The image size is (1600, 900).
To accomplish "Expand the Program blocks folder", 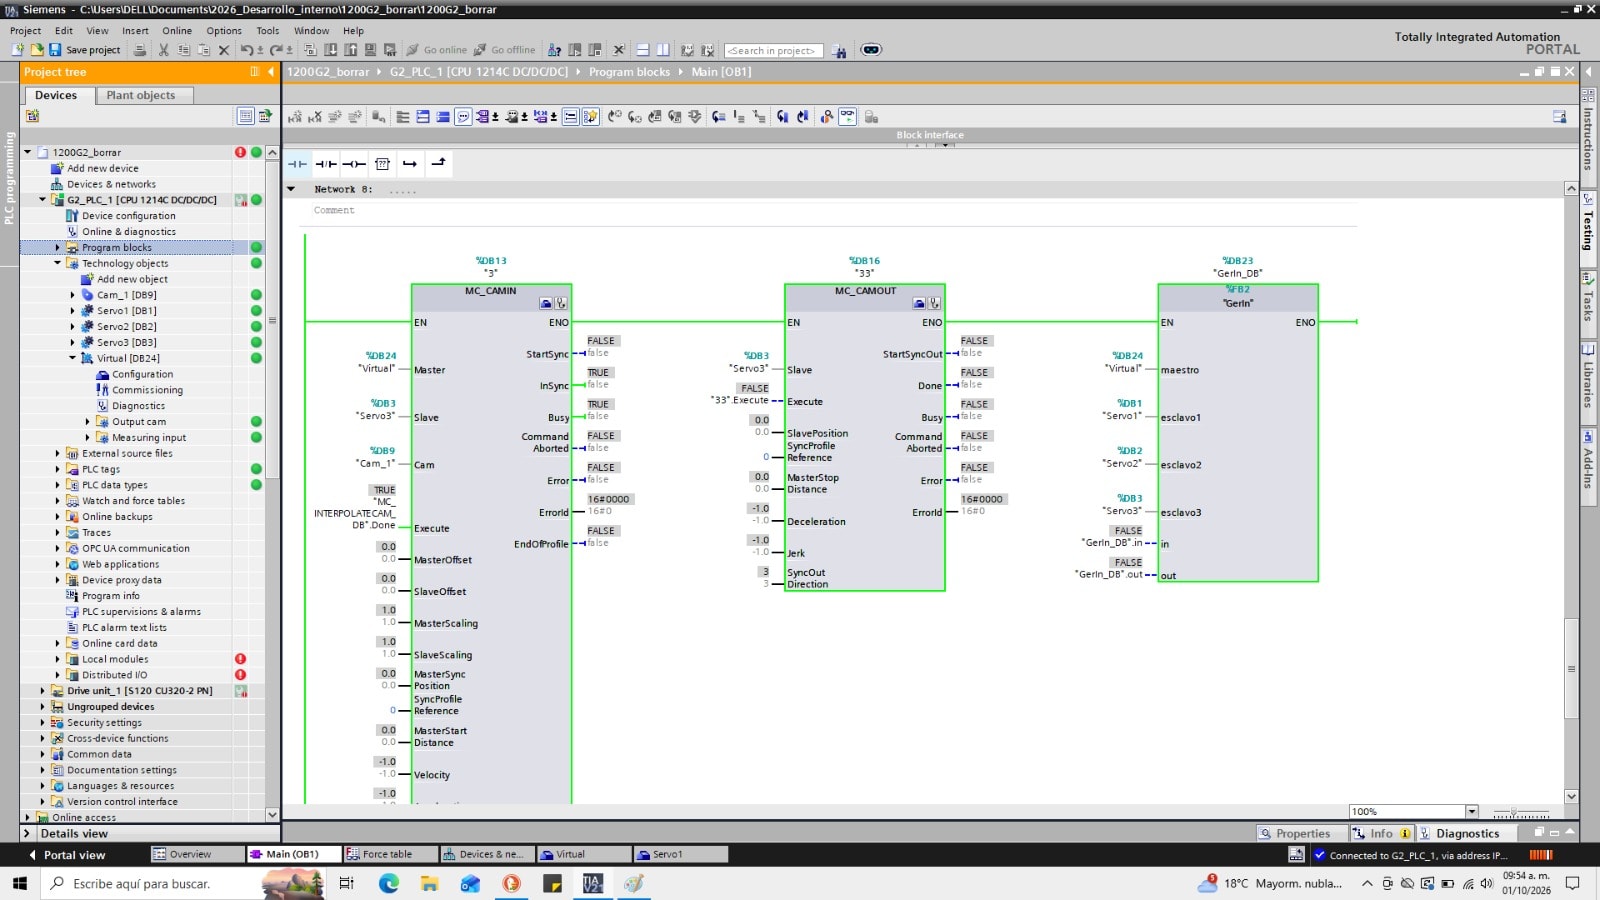I will [x=57, y=247].
